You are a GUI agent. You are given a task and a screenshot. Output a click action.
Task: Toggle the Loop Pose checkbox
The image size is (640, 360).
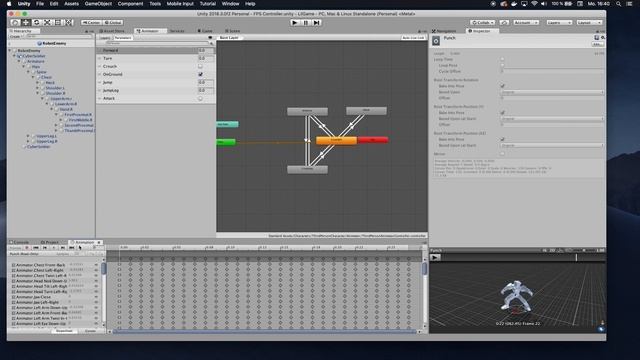coord(502,65)
